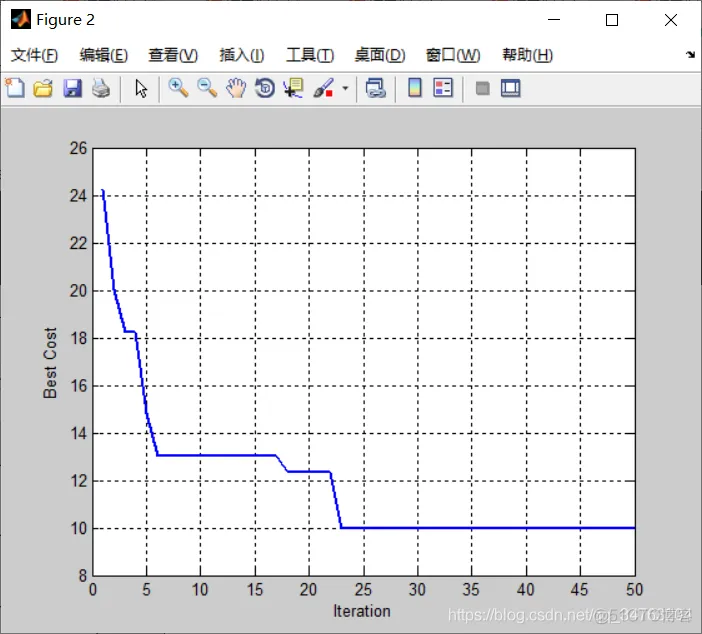702x634 pixels.
Task: Open the 查看(V) menu
Action: (x=173, y=55)
